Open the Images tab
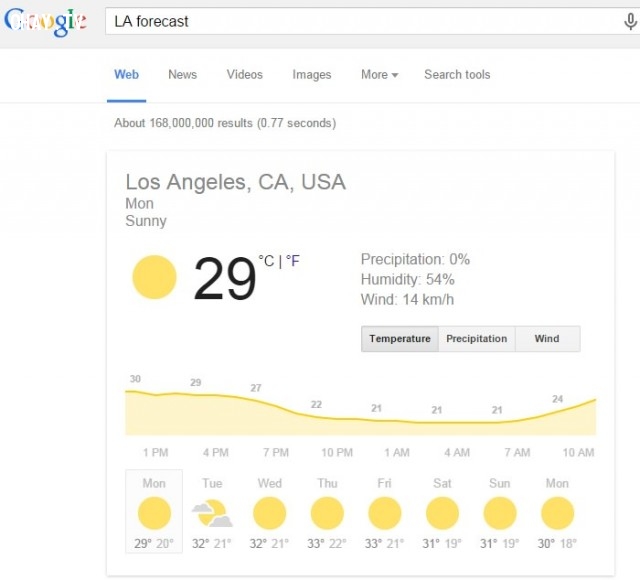Viewport: 640px width, 580px height. click(x=311, y=75)
